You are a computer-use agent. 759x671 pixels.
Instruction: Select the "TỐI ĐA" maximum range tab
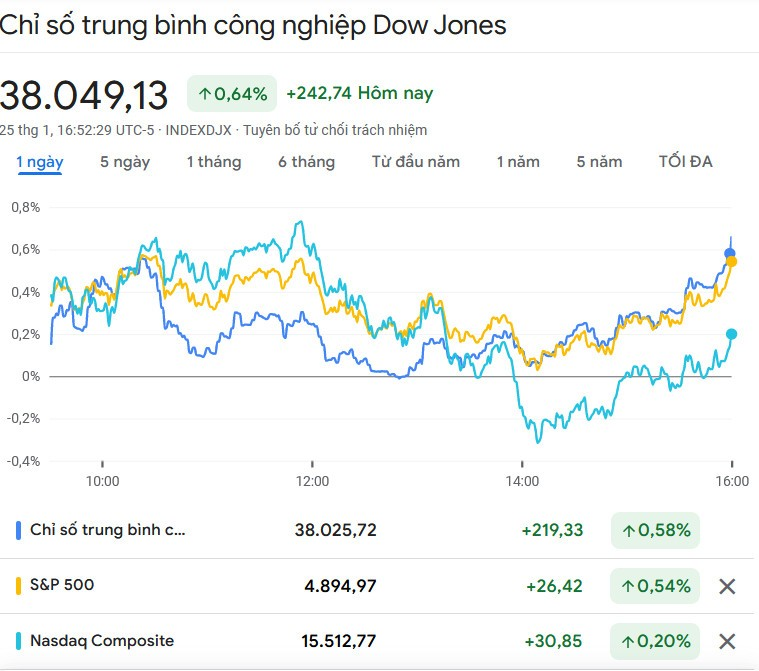click(686, 162)
